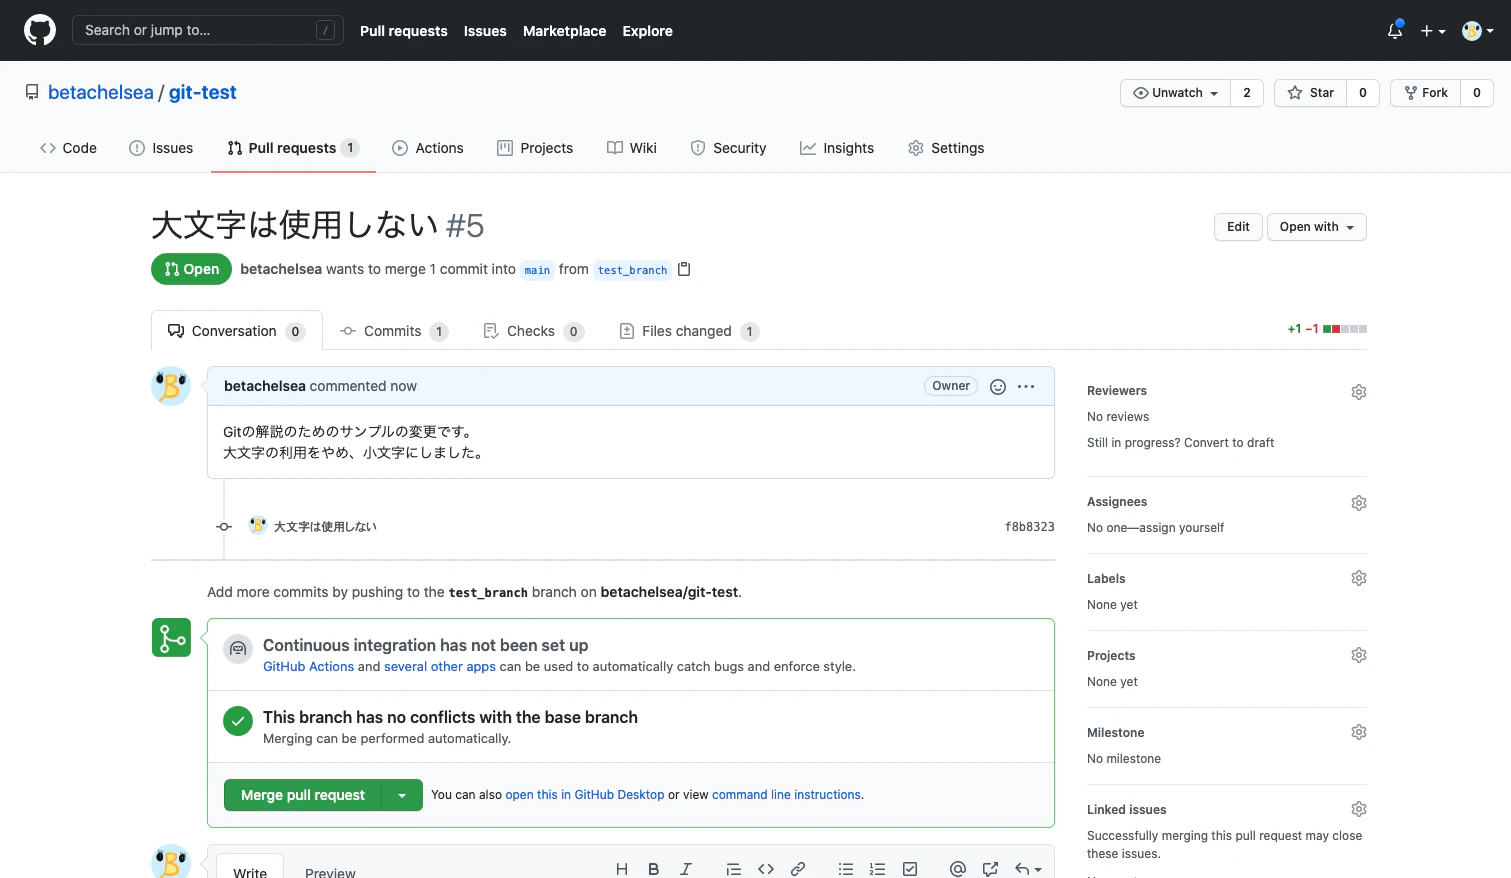
Task: Open the Checks tab
Action: pos(533,331)
